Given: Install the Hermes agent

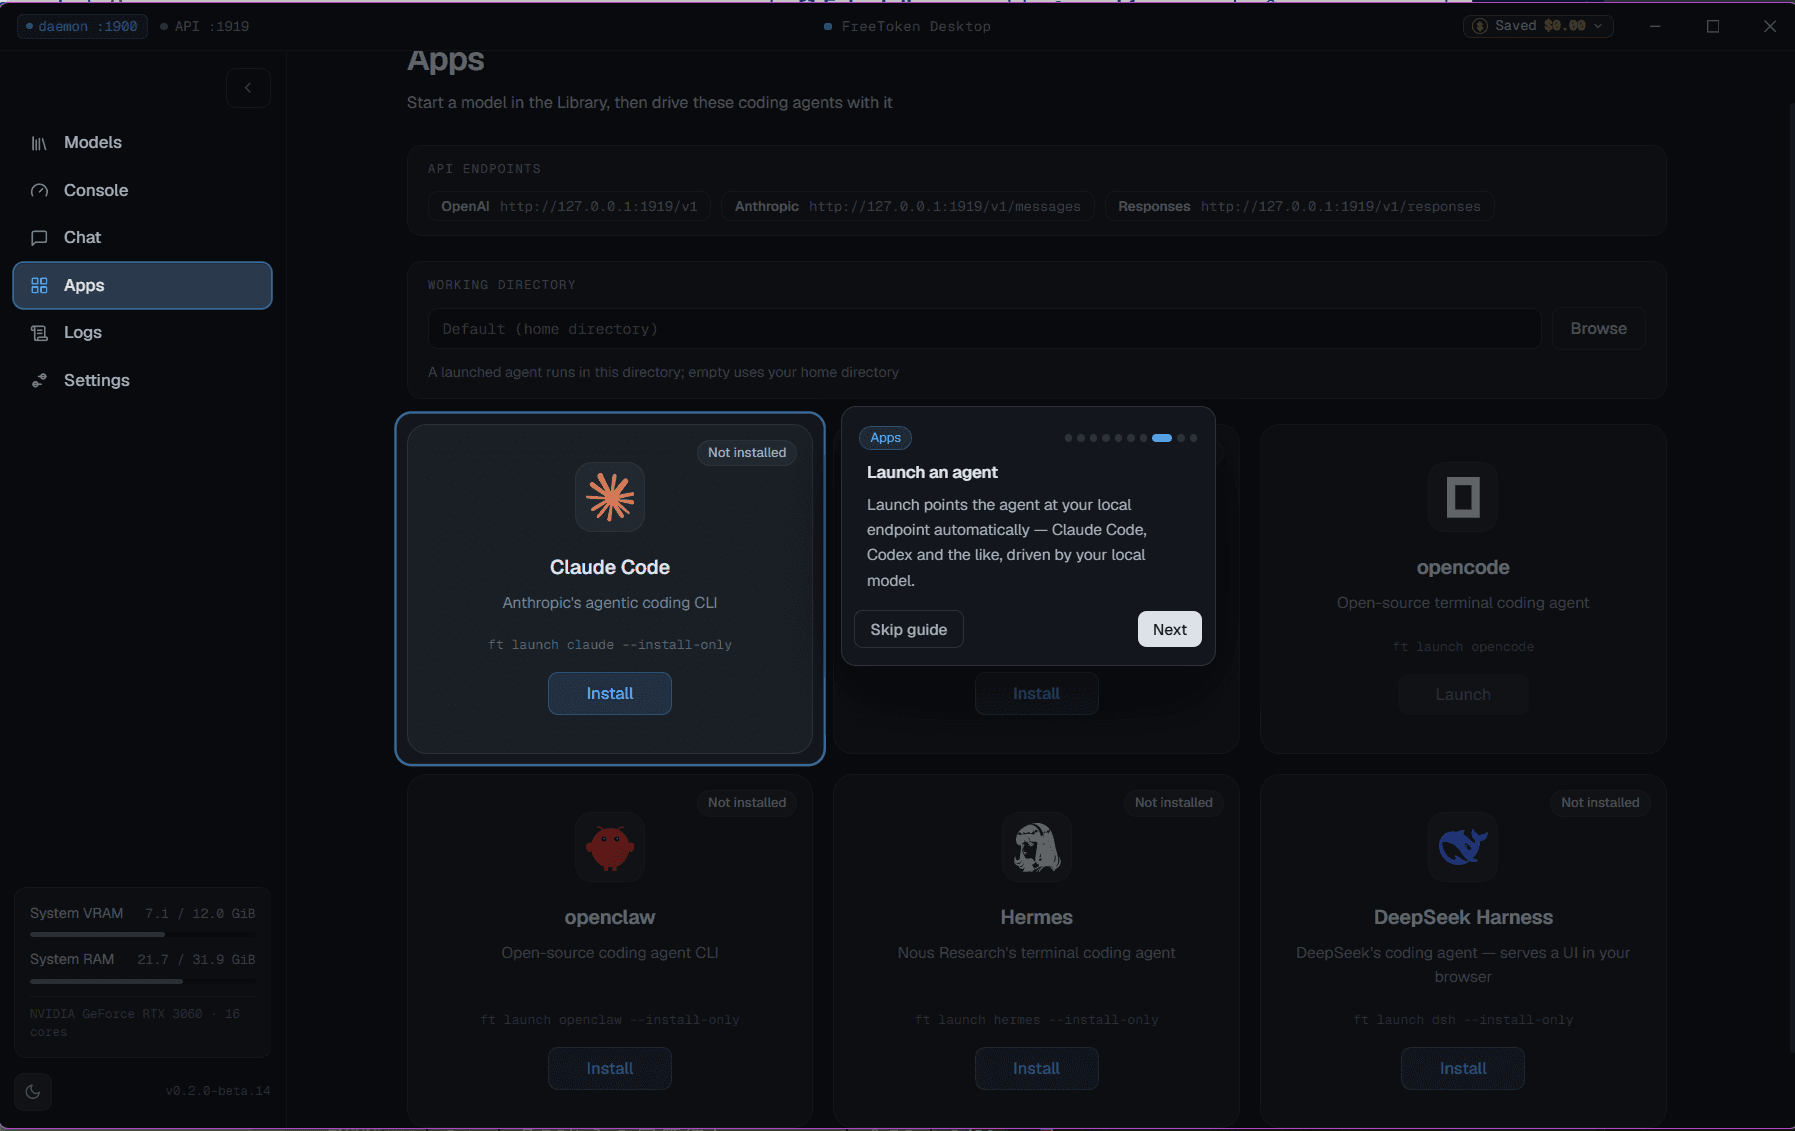Looking at the screenshot, I should point(1037,1069).
